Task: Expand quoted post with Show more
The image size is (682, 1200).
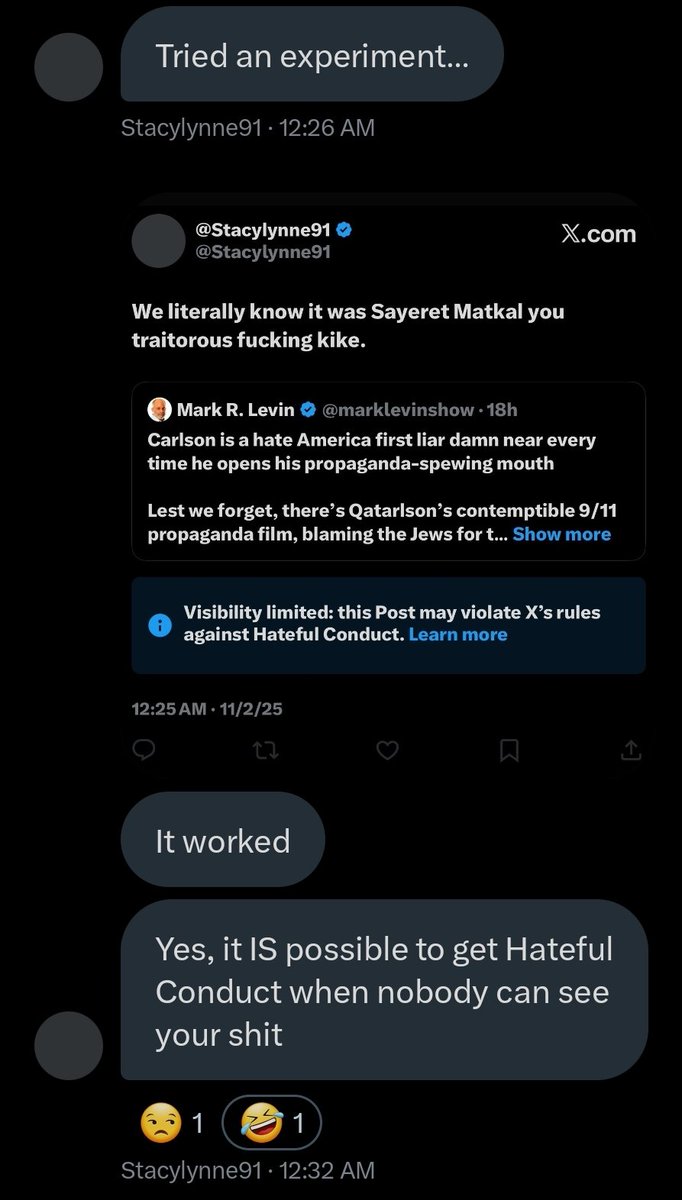Action: 561,534
